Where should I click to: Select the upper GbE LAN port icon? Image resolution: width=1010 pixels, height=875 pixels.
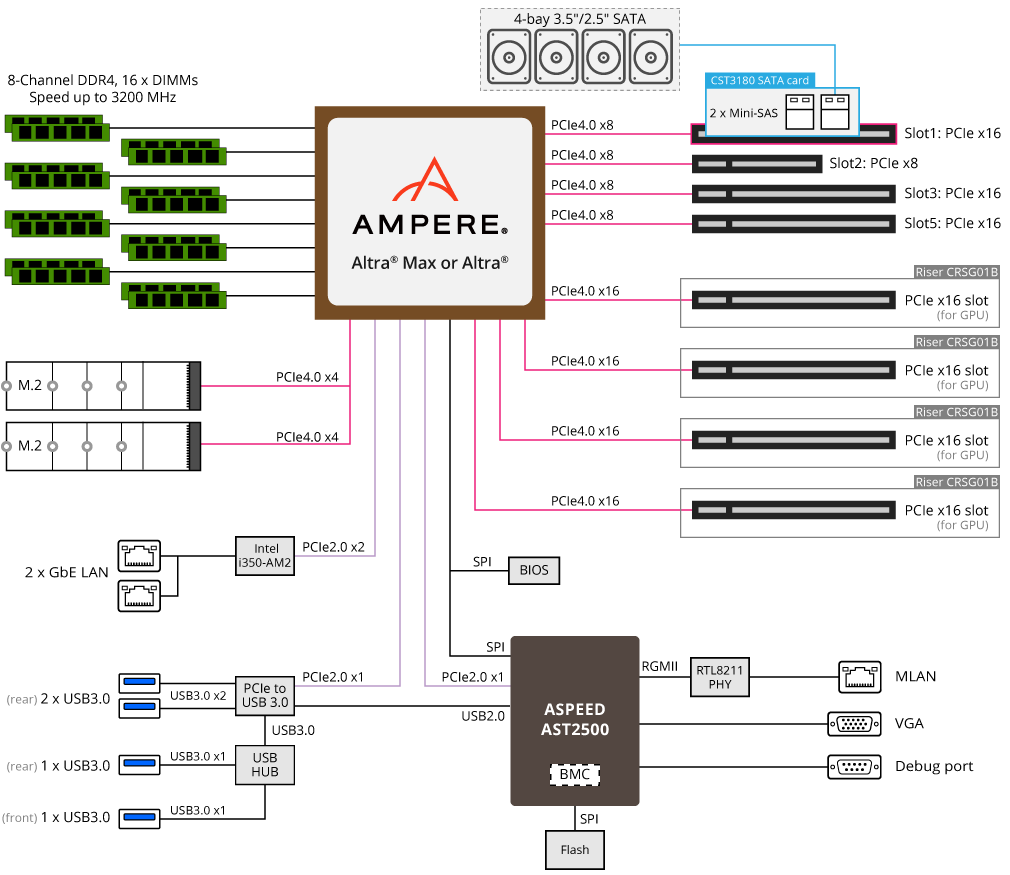click(139, 556)
